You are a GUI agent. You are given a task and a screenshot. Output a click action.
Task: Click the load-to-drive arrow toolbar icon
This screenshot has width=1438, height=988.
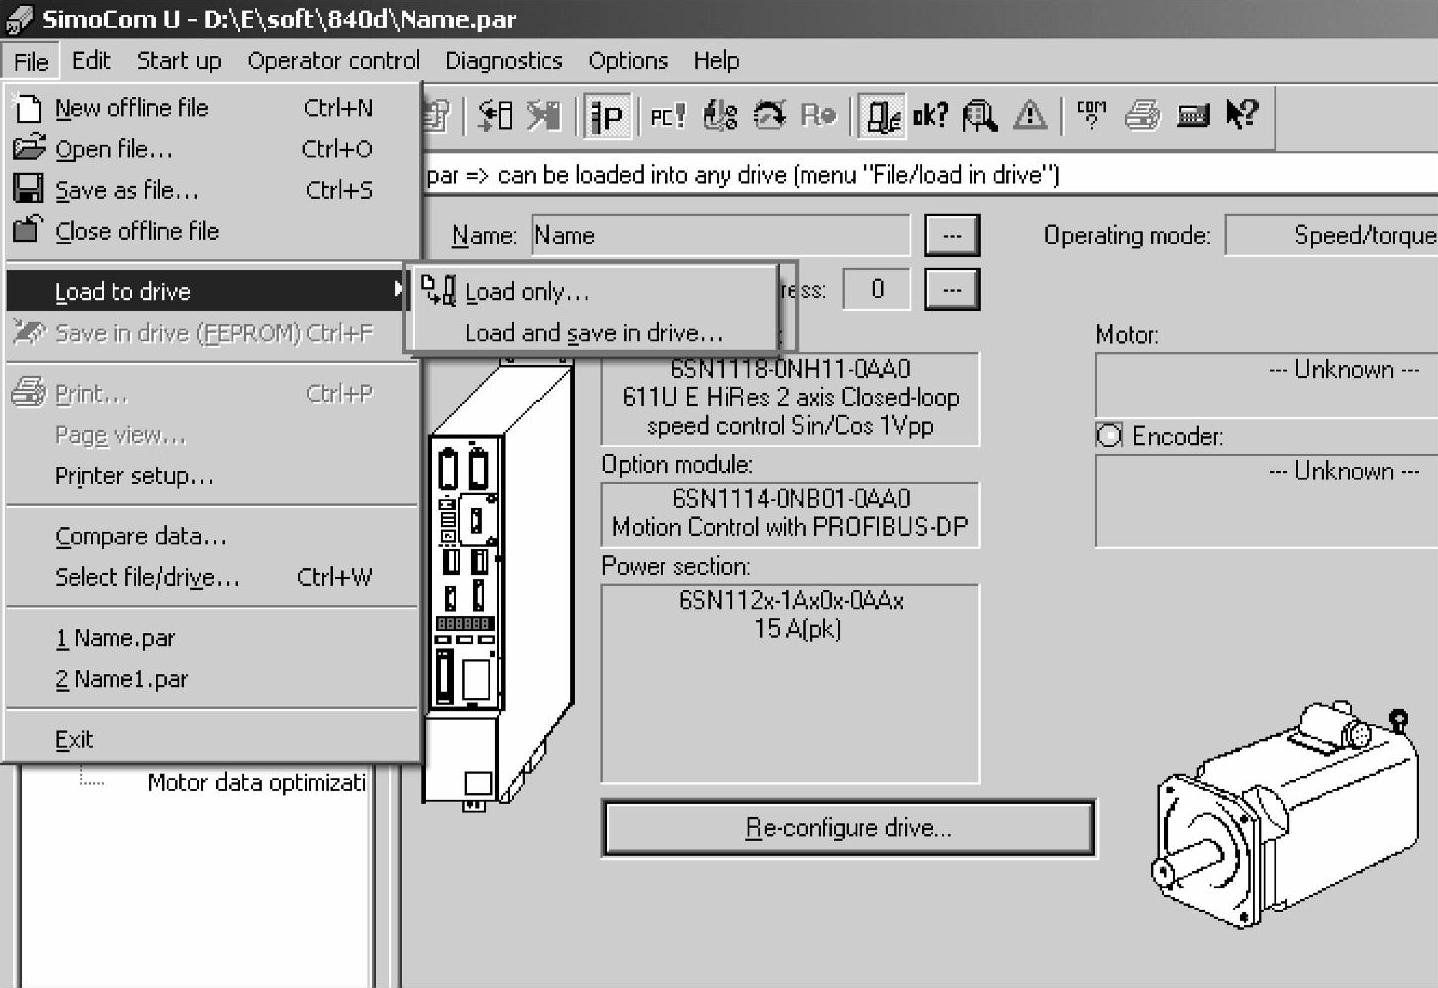coord(495,116)
